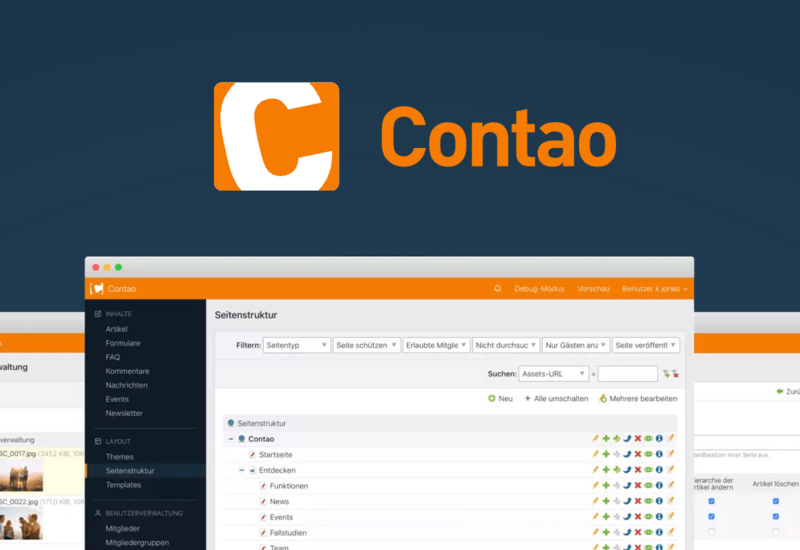800x550 pixels.
Task: Open the Benutzer k.jones user menu
Action: [655, 289]
